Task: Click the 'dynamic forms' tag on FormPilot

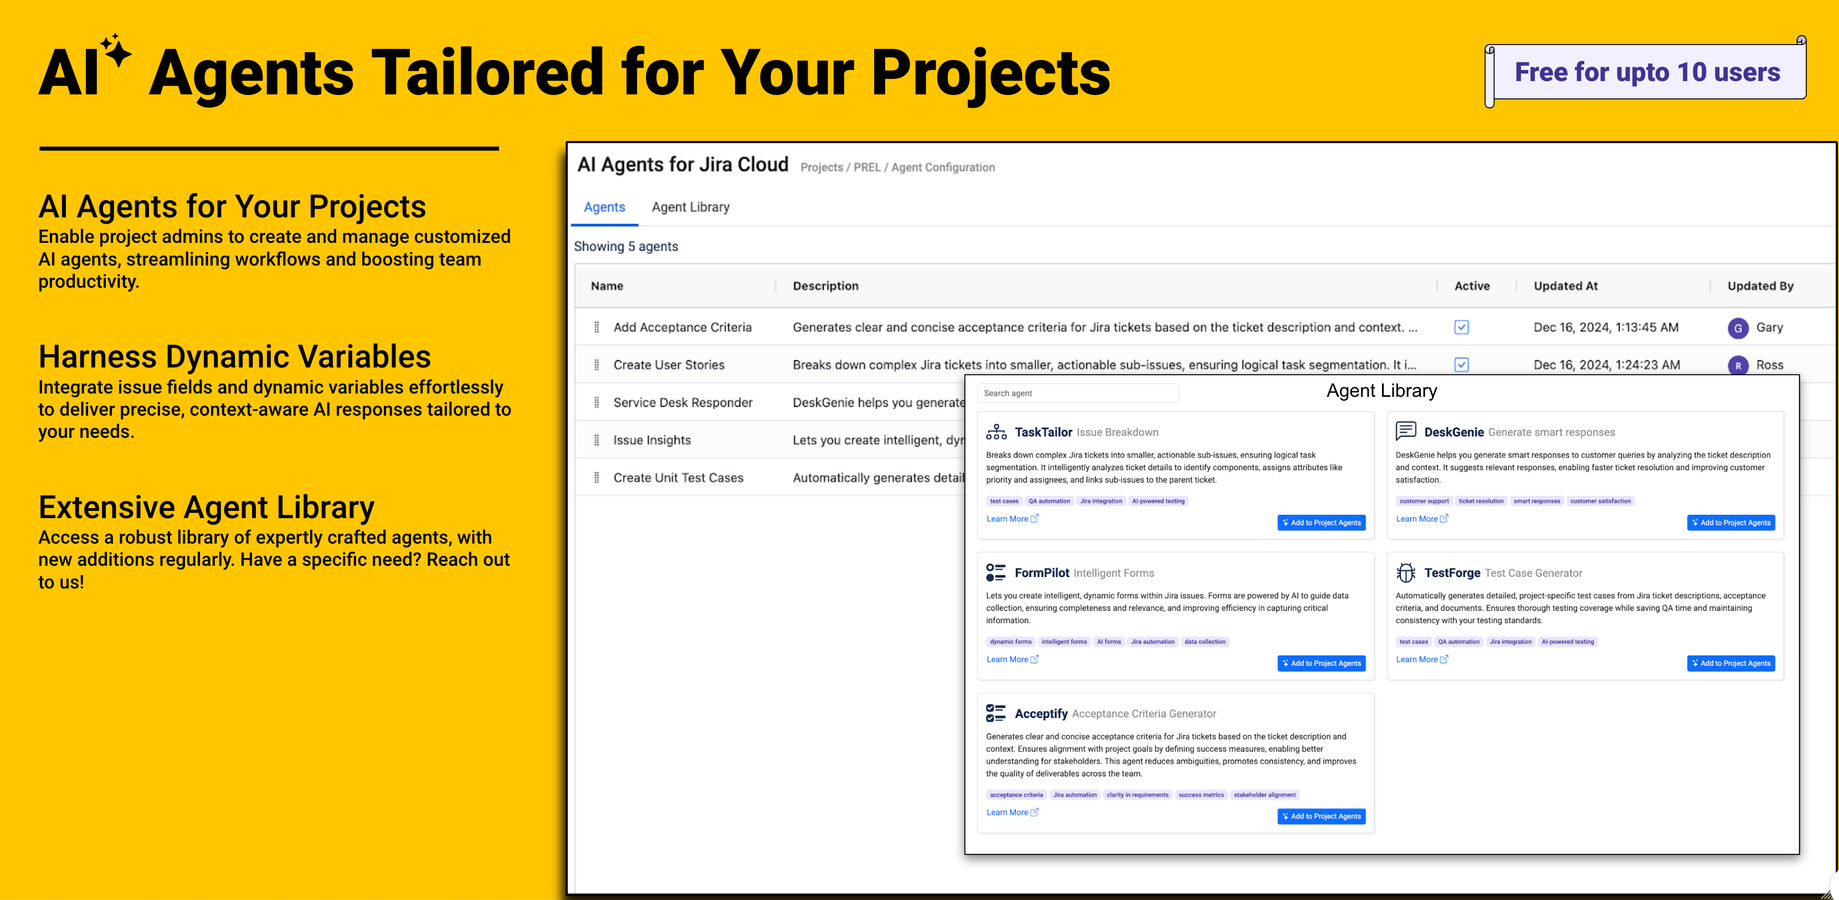Action: tap(1011, 642)
